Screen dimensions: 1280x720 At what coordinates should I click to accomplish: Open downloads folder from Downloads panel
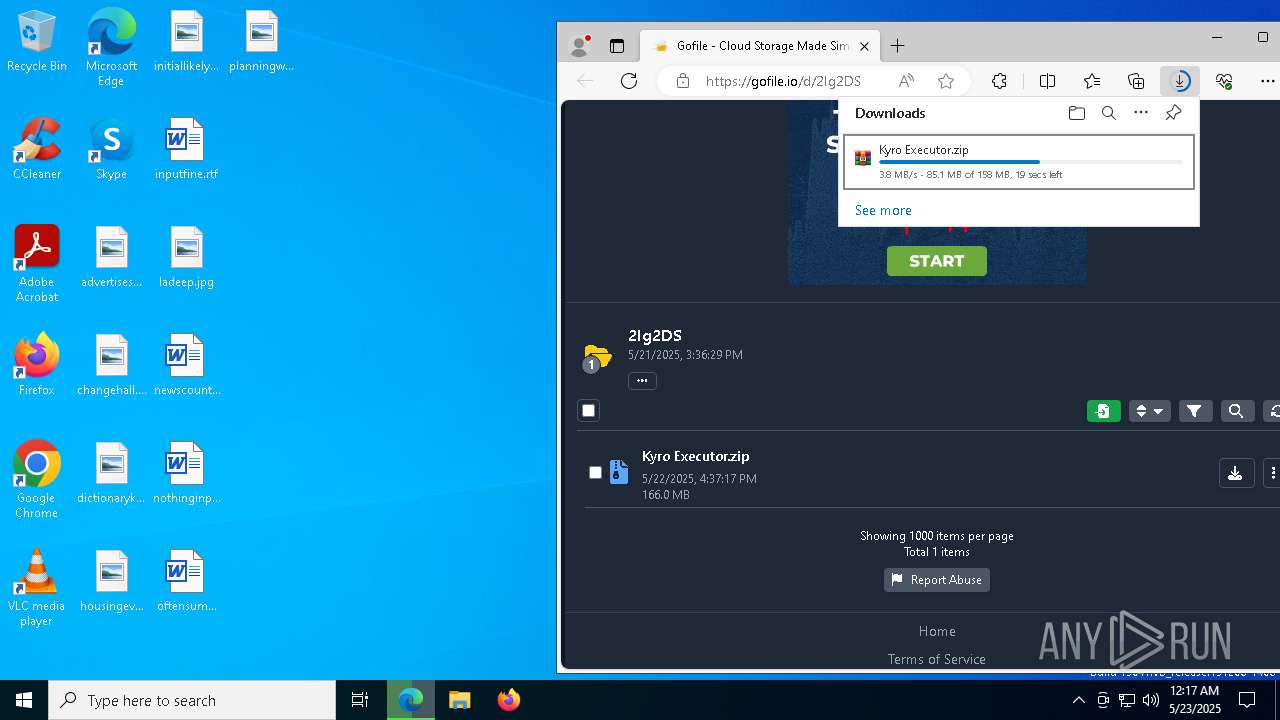click(1077, 113)
